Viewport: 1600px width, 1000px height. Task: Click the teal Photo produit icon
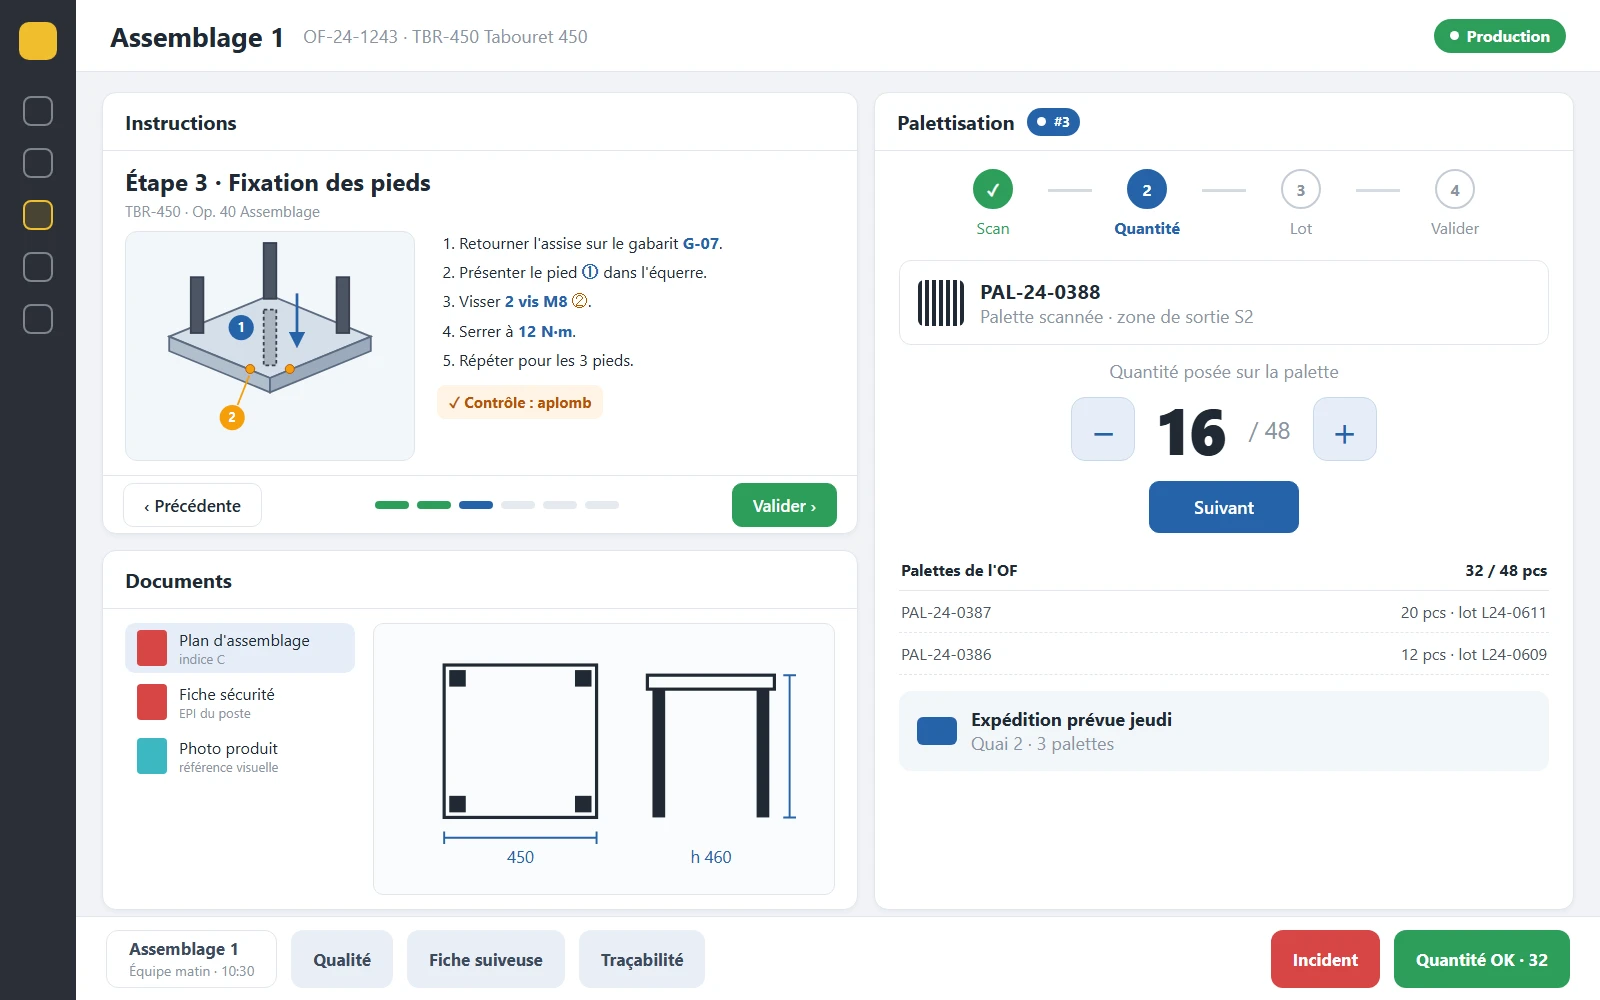(152, 756)
